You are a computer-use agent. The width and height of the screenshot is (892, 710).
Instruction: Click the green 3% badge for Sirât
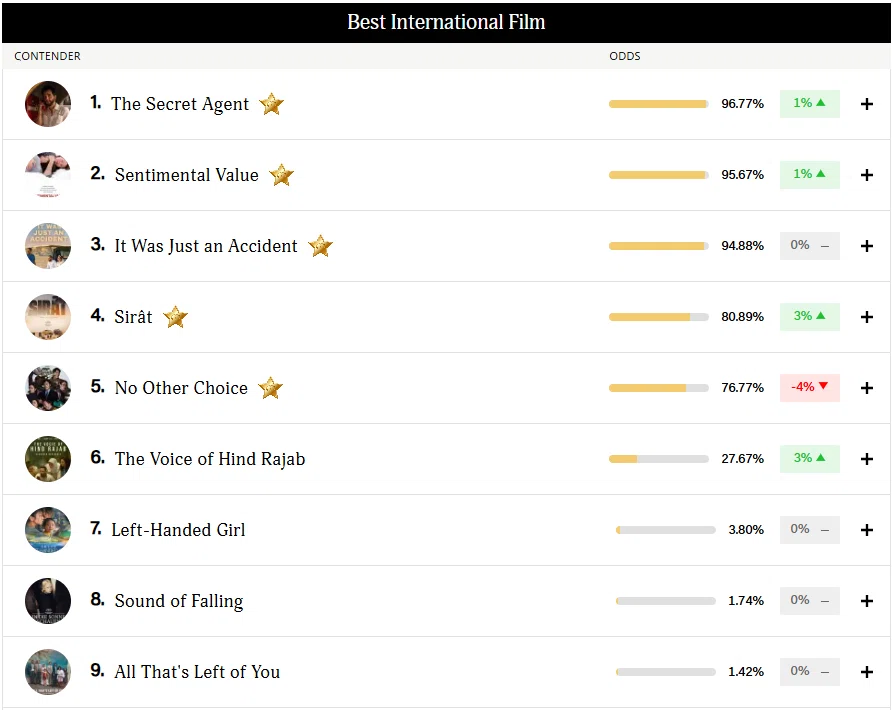(x=810, y=316)
